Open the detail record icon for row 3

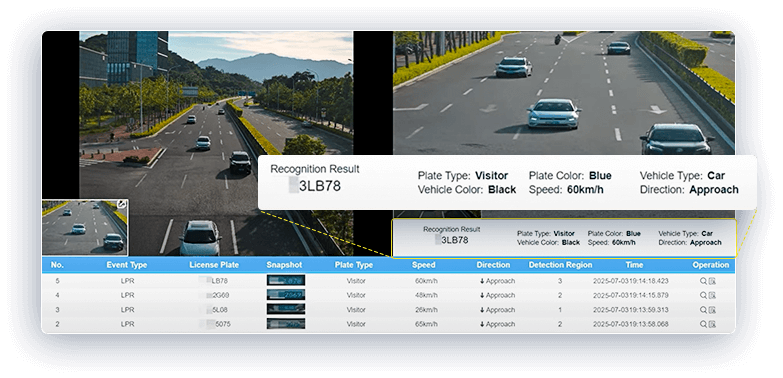pyautogui.click(x=712, y=310)
